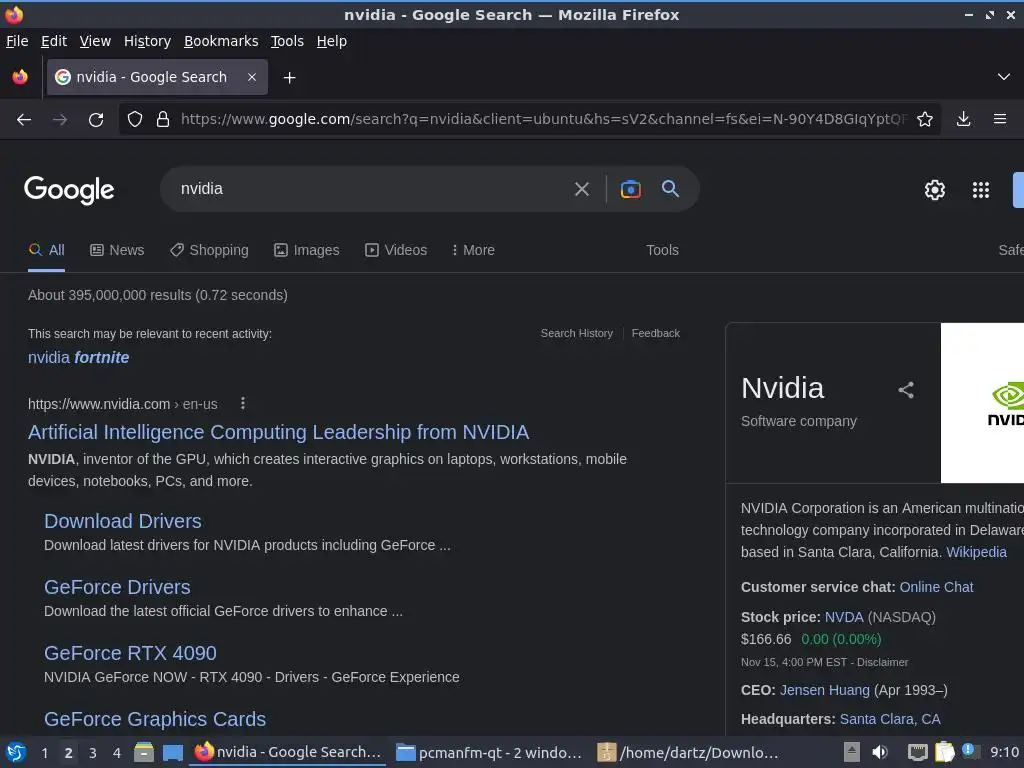Open GeForce Graphics Cards sitelink
The image size is (1024, 768).
155,718
